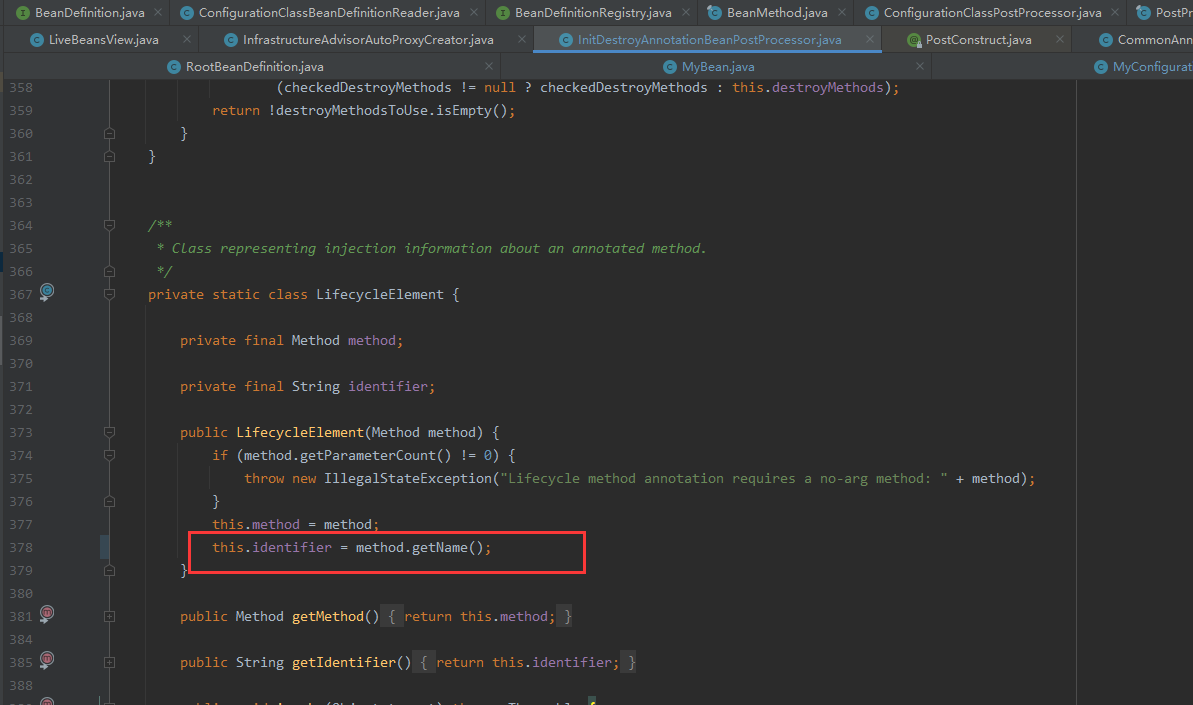Image resolution: width=1193 pixels, height=705 pixels.
Task: Switch to the PostConstruct.java tab
Action: (978, 40)
